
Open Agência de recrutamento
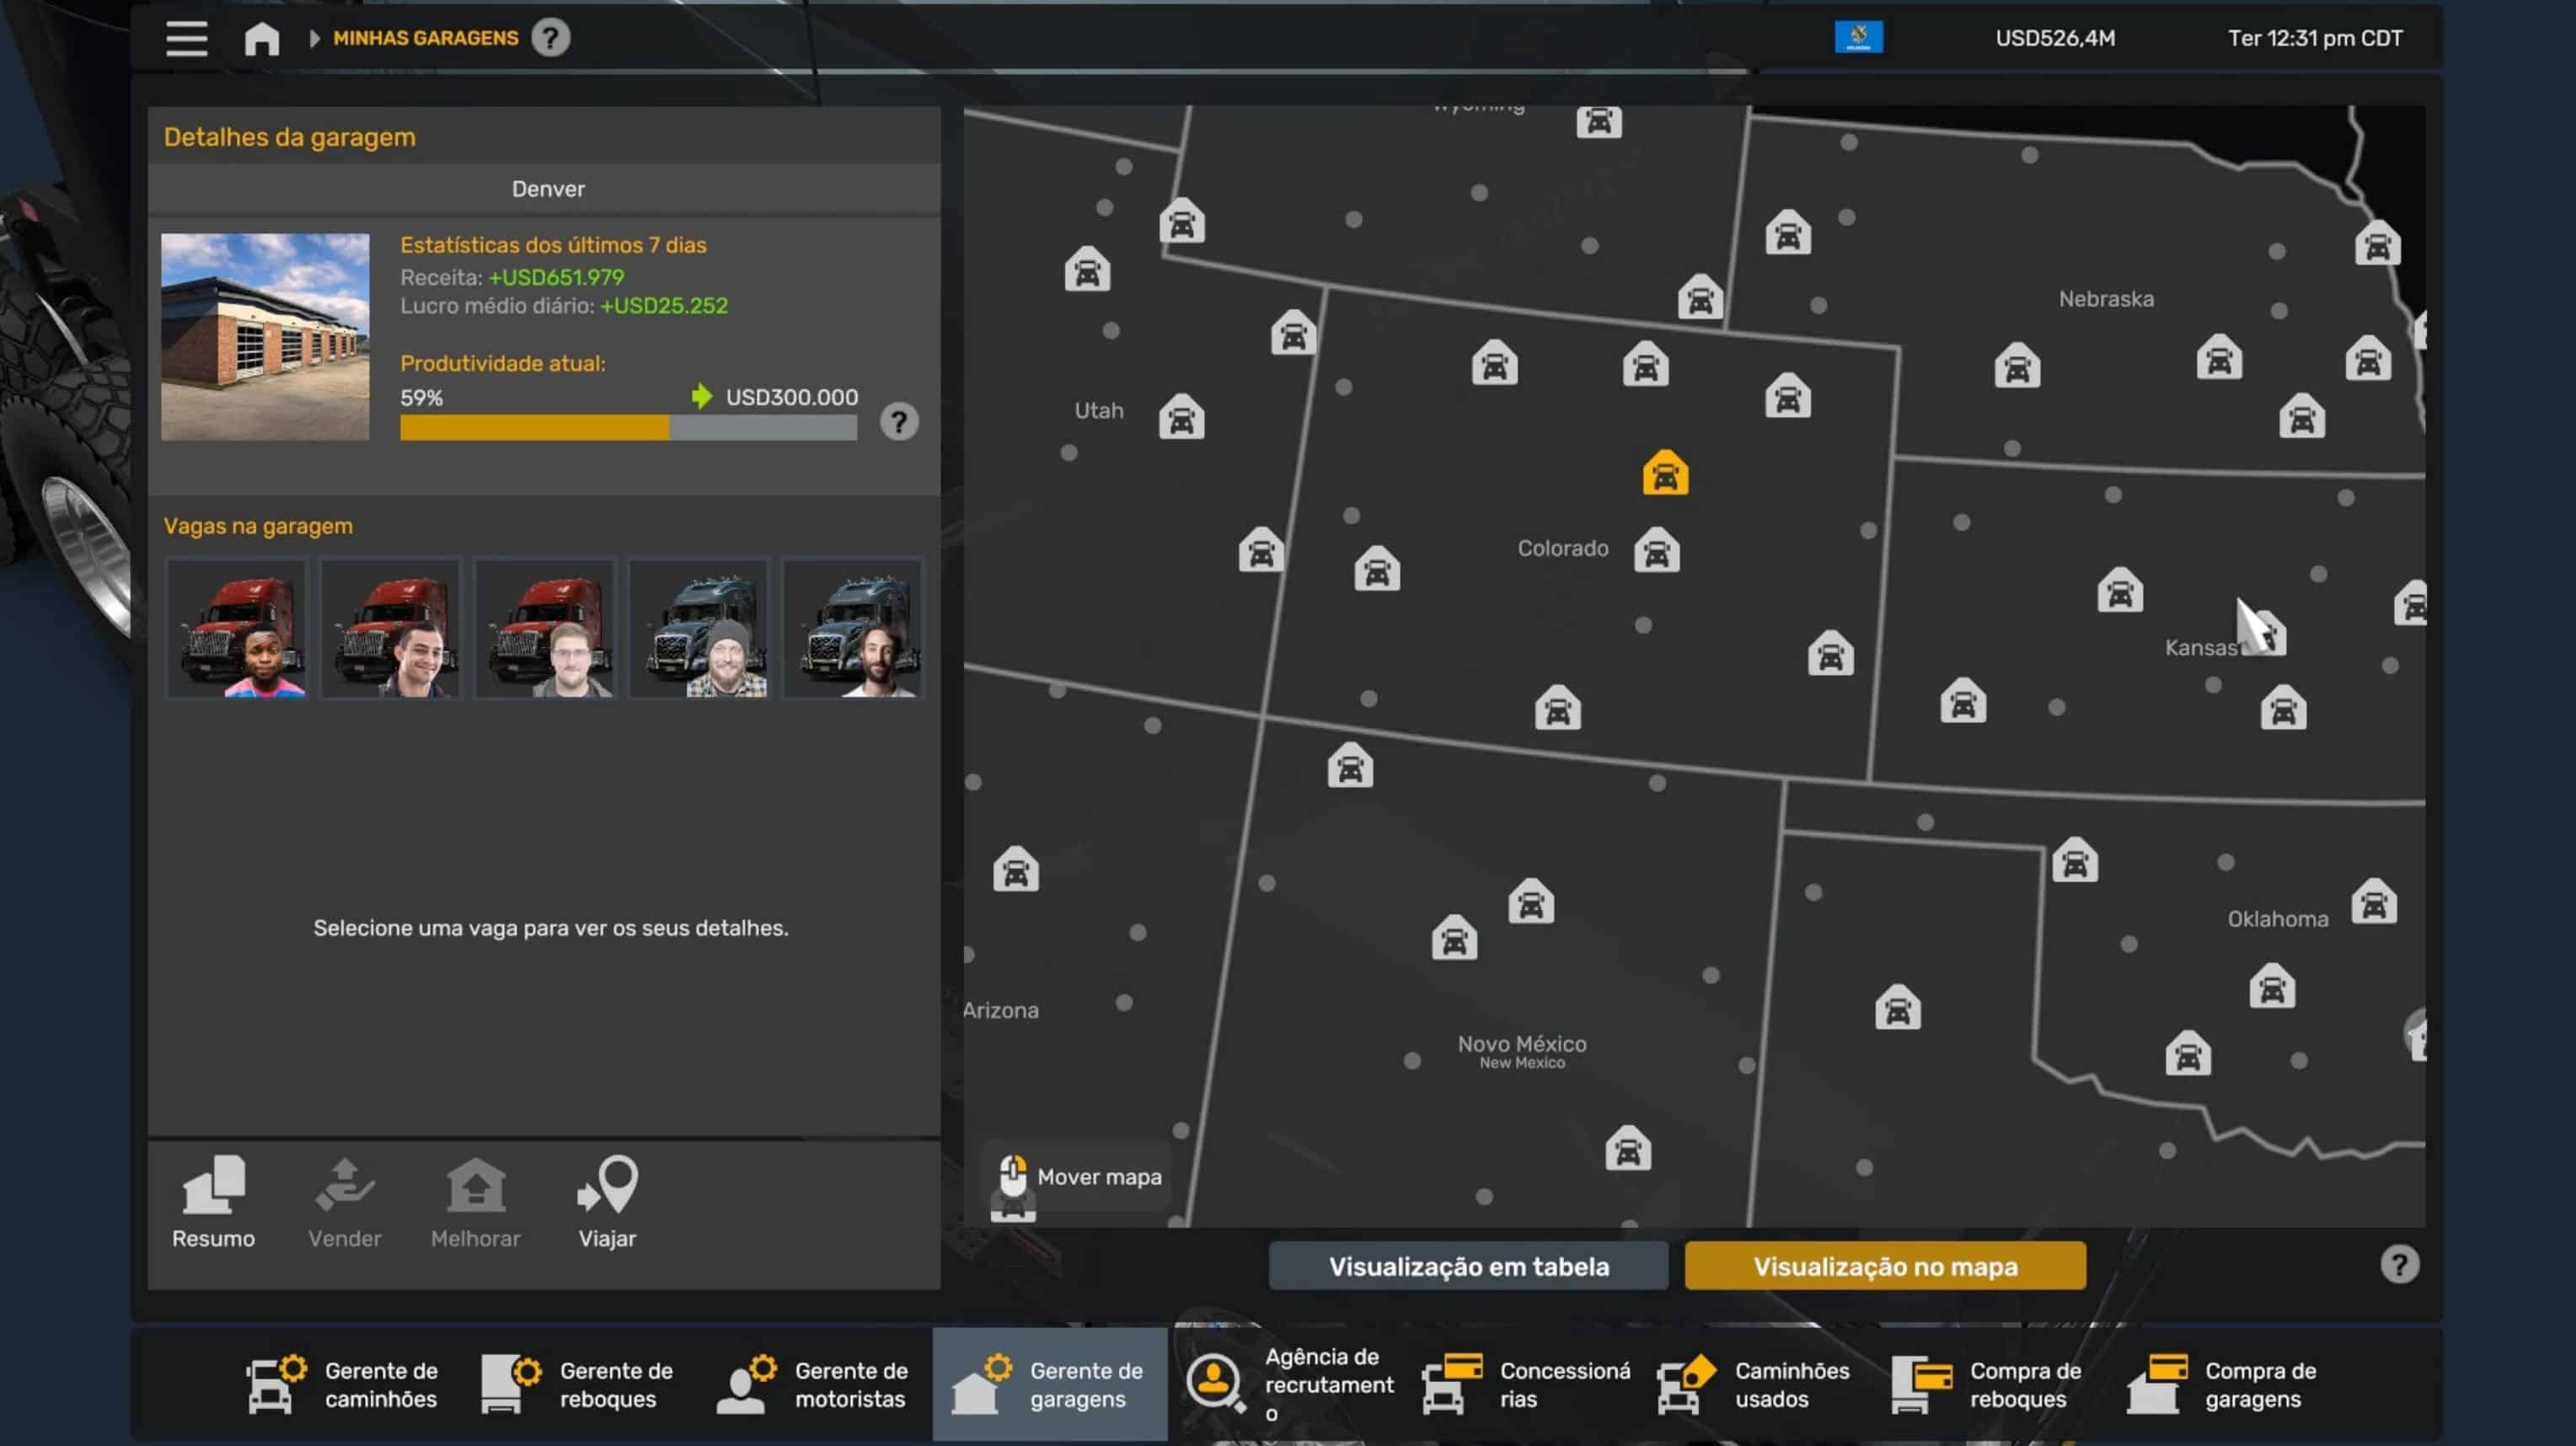pyautogui.click(x=1290, y=1384)
